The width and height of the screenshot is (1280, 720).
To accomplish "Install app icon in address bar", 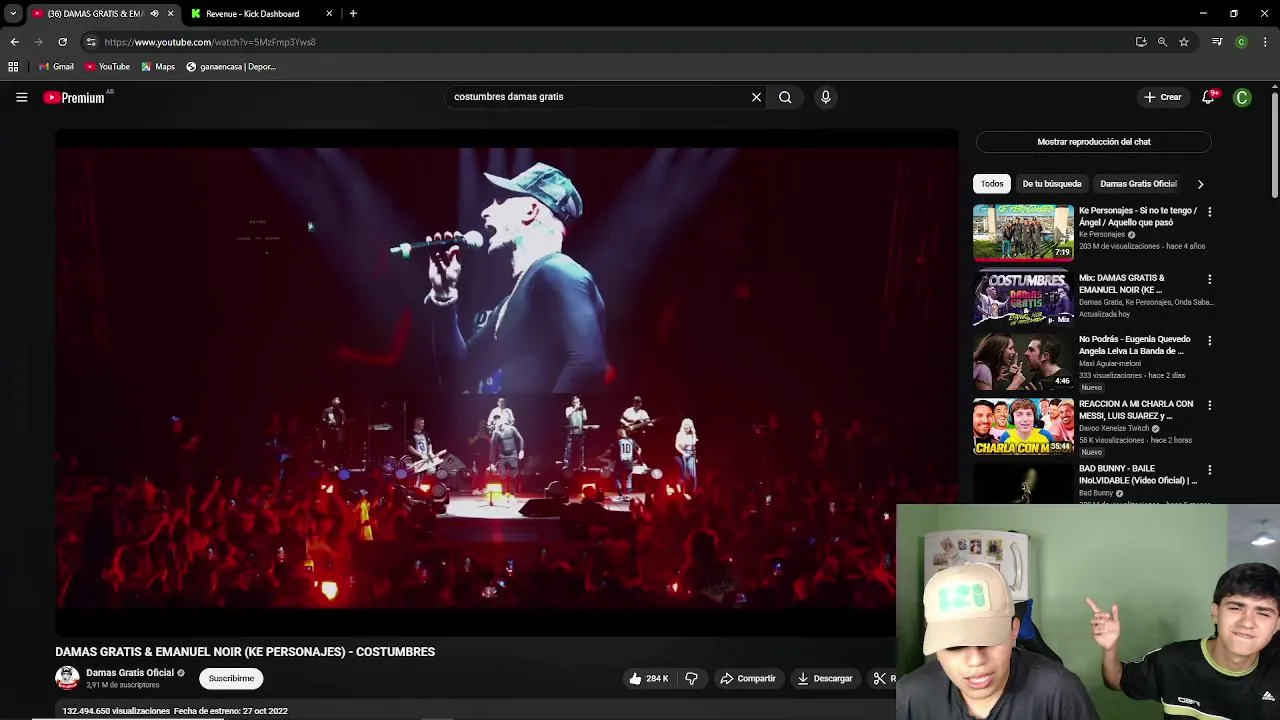I will pyautogui.click(x=1141, y=42).
